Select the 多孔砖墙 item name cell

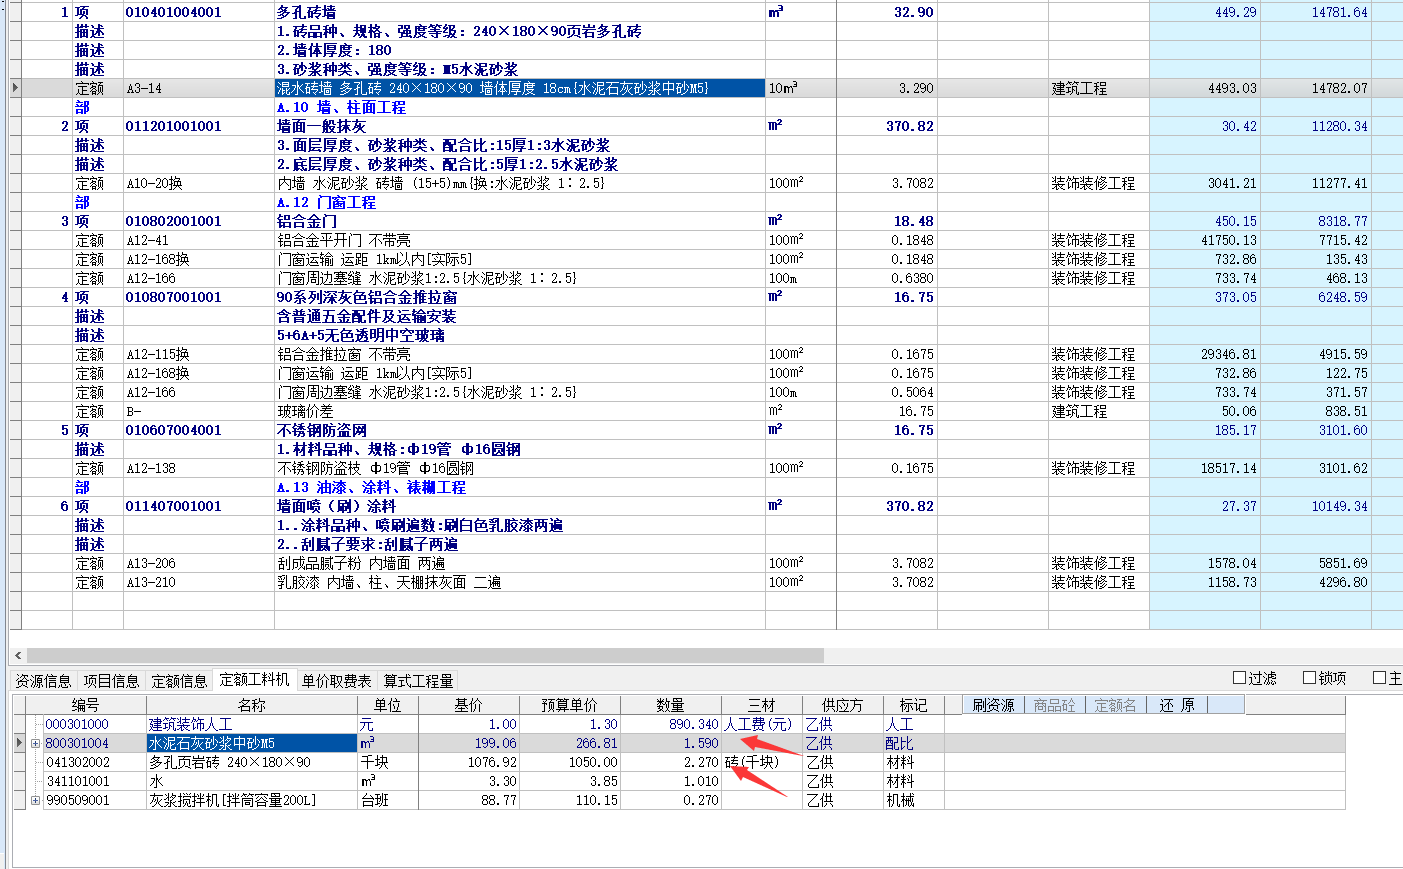306,12
